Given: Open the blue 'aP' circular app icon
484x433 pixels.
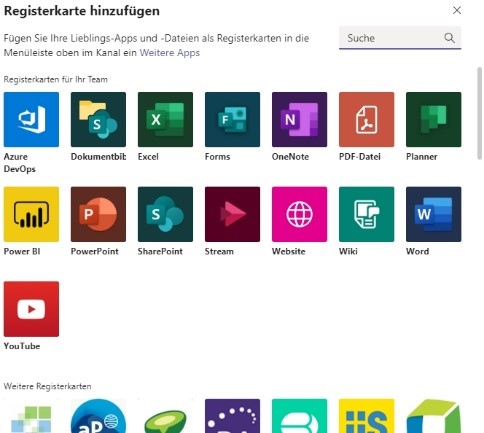Looking at the screenshot, I should [98, 416].
